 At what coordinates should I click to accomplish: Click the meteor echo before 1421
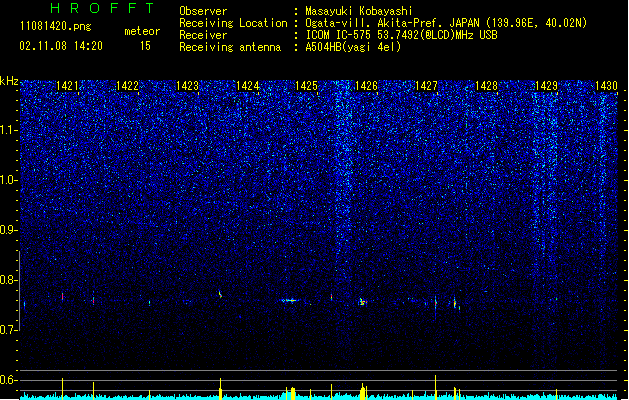pos(63,296)
